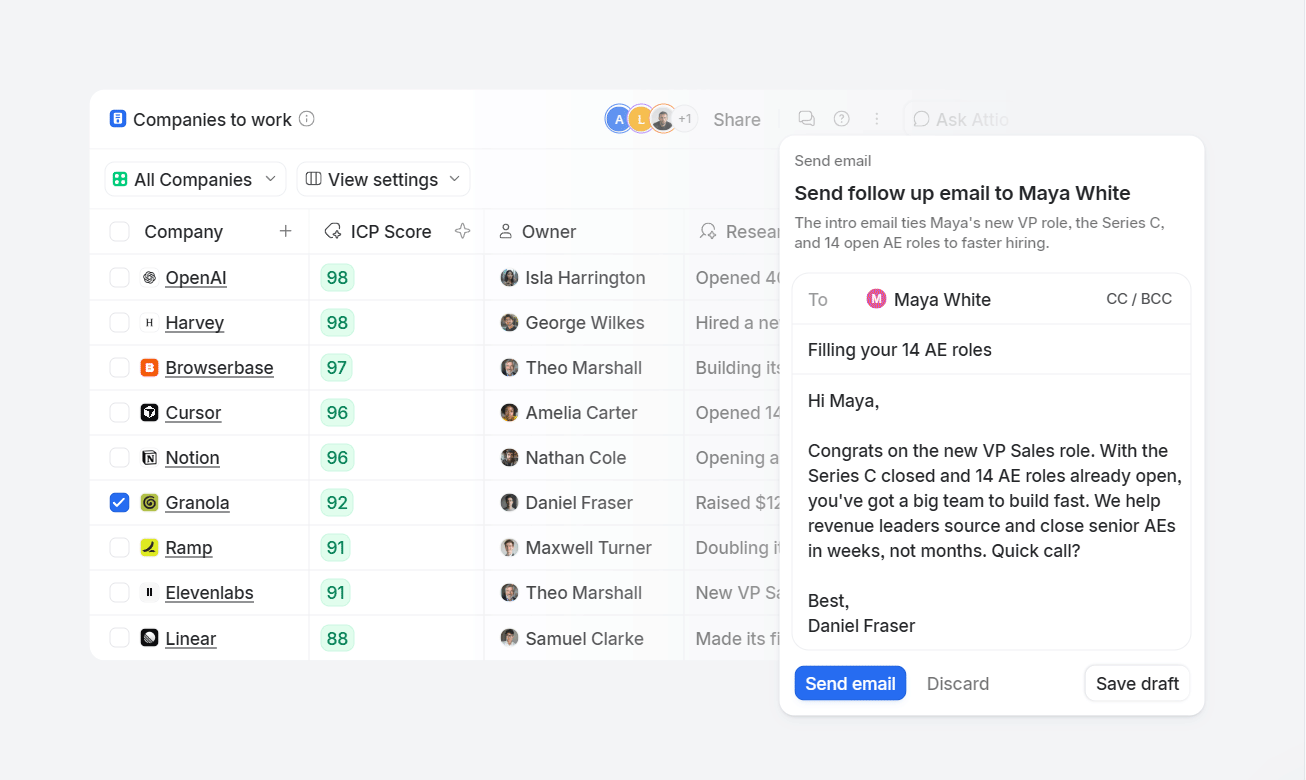Click the +1 collaborators avatar badge
The image size is (1306, 780).
coord(685,119)
